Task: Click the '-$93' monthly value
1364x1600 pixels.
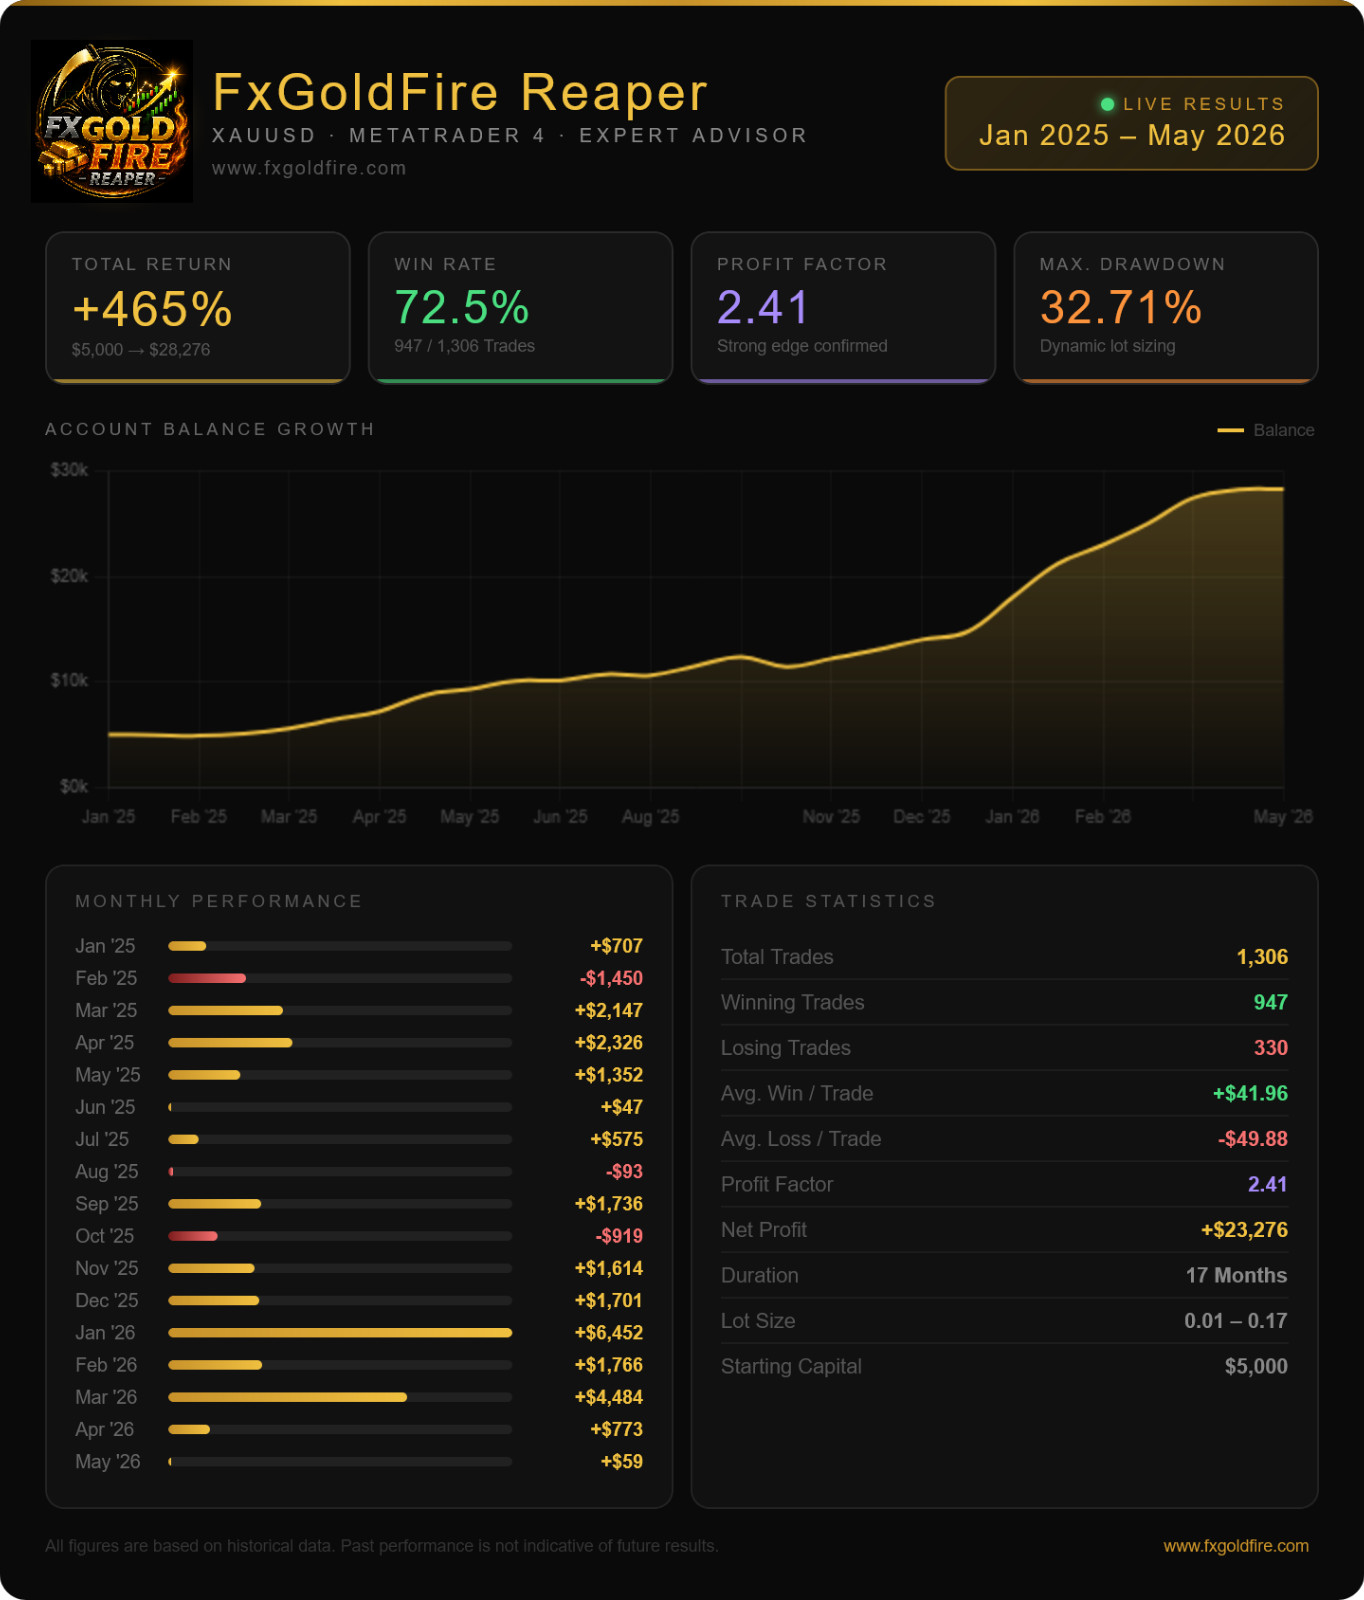Action: [x=624, y=1172]
